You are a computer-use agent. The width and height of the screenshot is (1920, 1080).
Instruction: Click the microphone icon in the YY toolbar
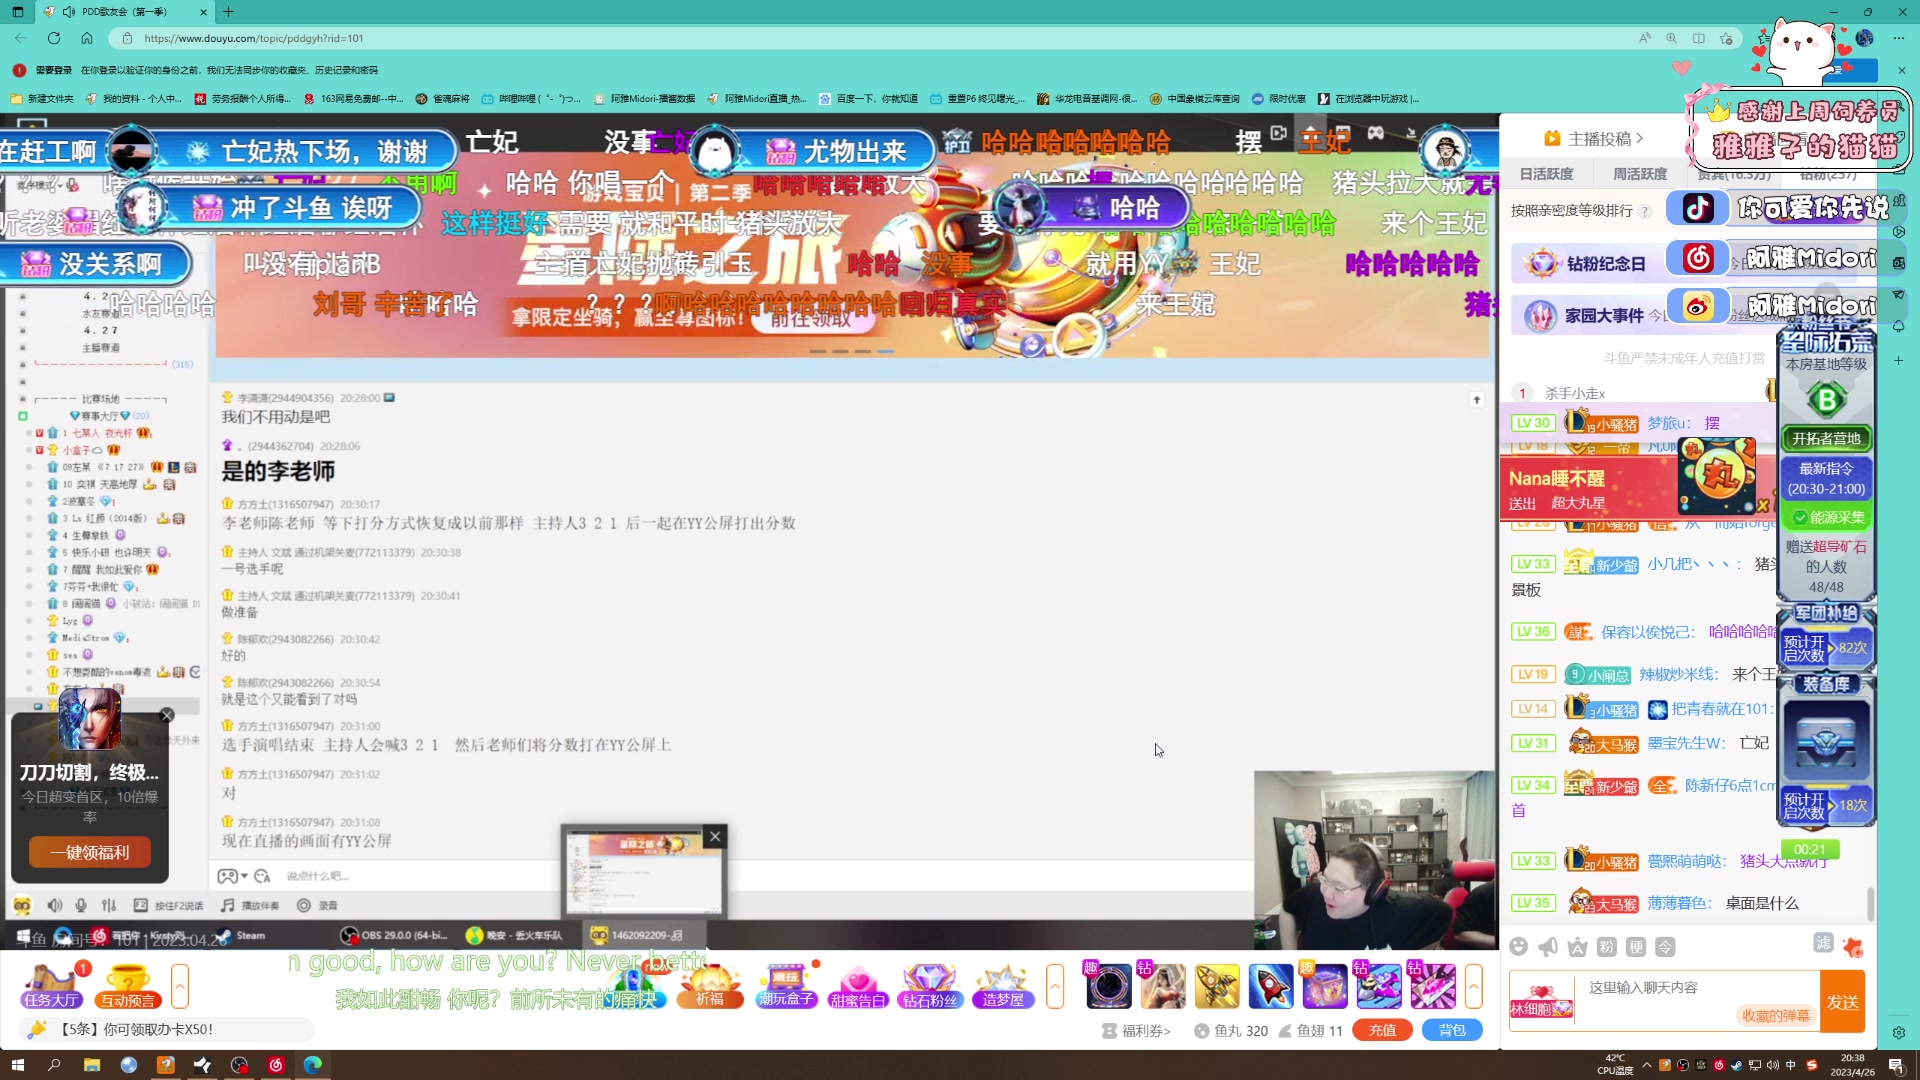click(81, 906)
